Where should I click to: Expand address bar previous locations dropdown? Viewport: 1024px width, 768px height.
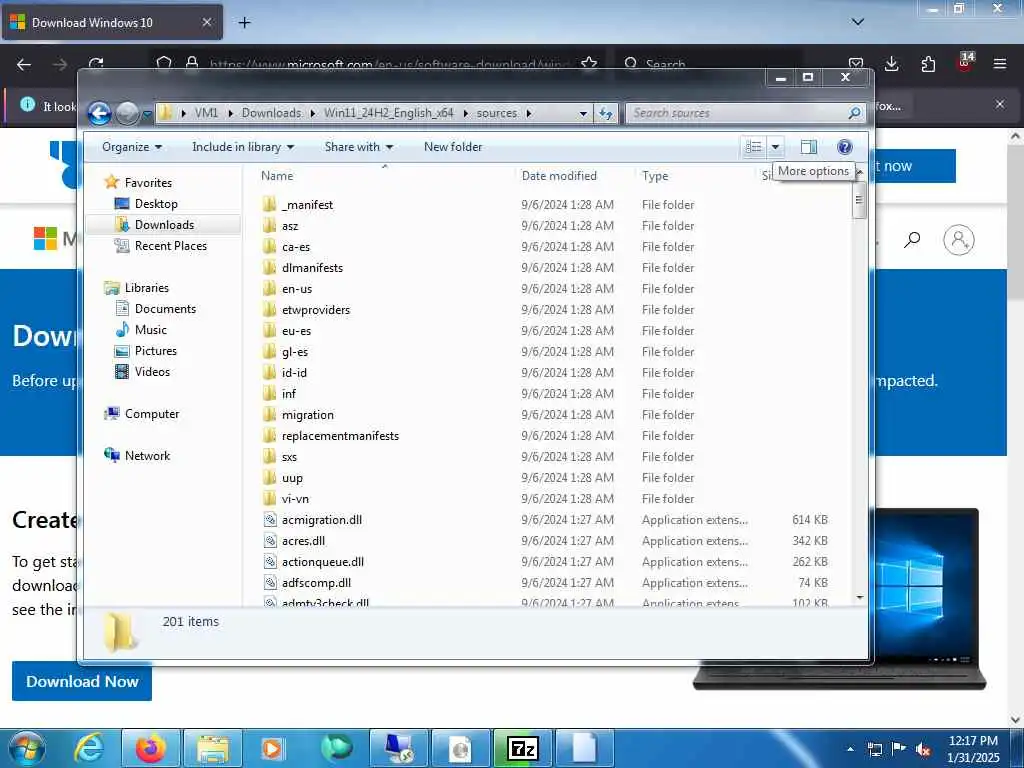coord(583,114)
